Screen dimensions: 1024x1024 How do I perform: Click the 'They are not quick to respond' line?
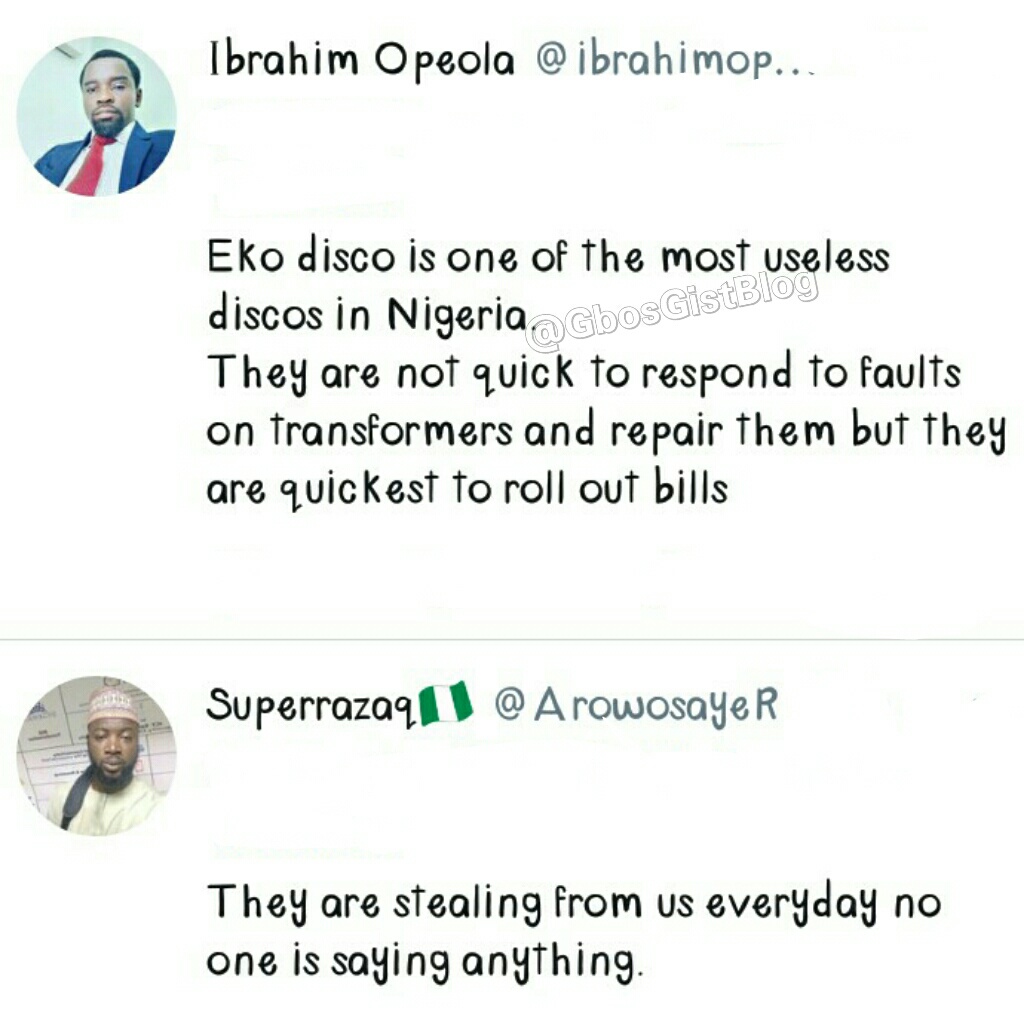584,374
